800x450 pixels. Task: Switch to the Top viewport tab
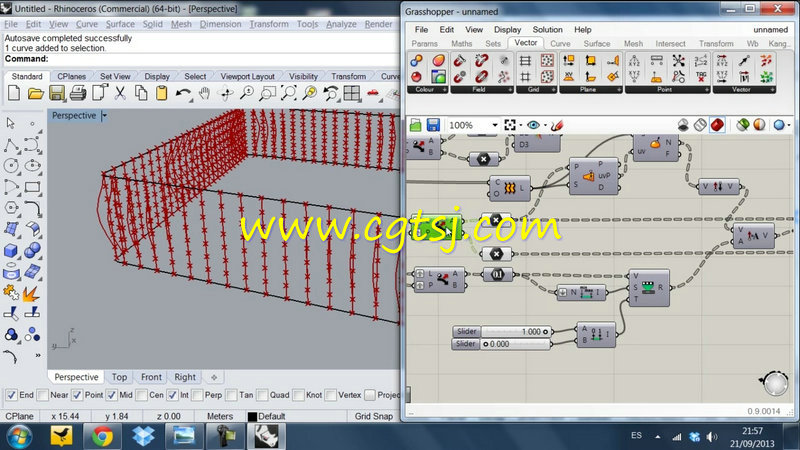pos(119,377)
